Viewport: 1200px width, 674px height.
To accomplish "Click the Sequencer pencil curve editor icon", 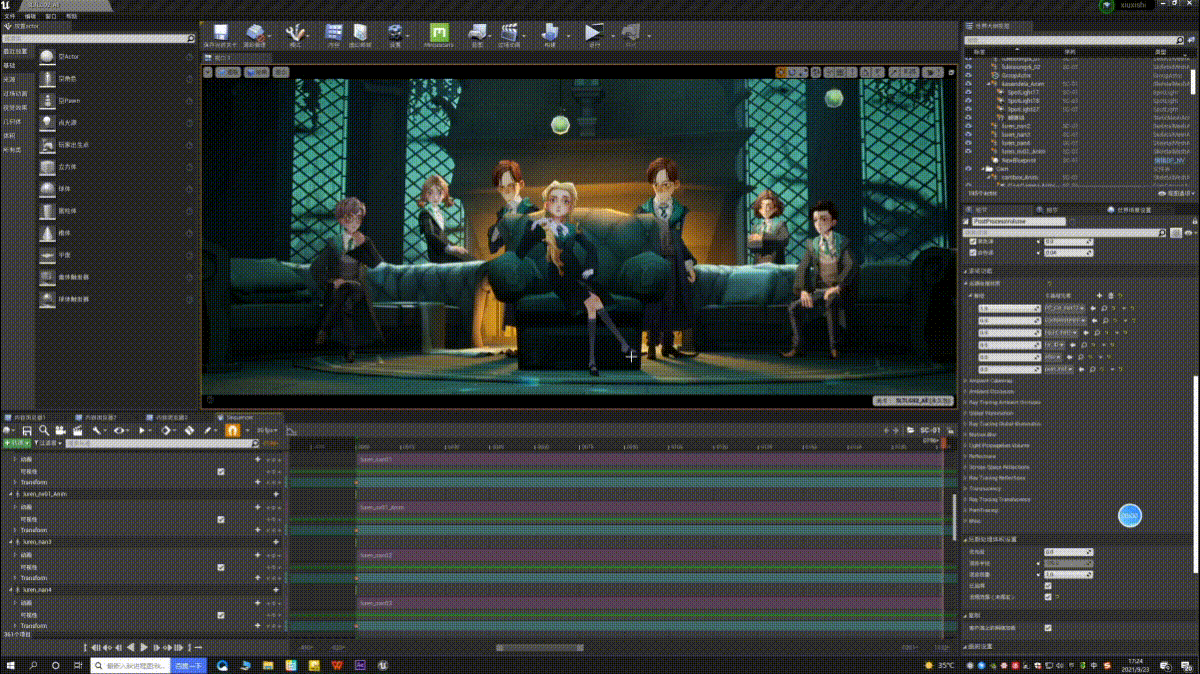I will [209, 430].
